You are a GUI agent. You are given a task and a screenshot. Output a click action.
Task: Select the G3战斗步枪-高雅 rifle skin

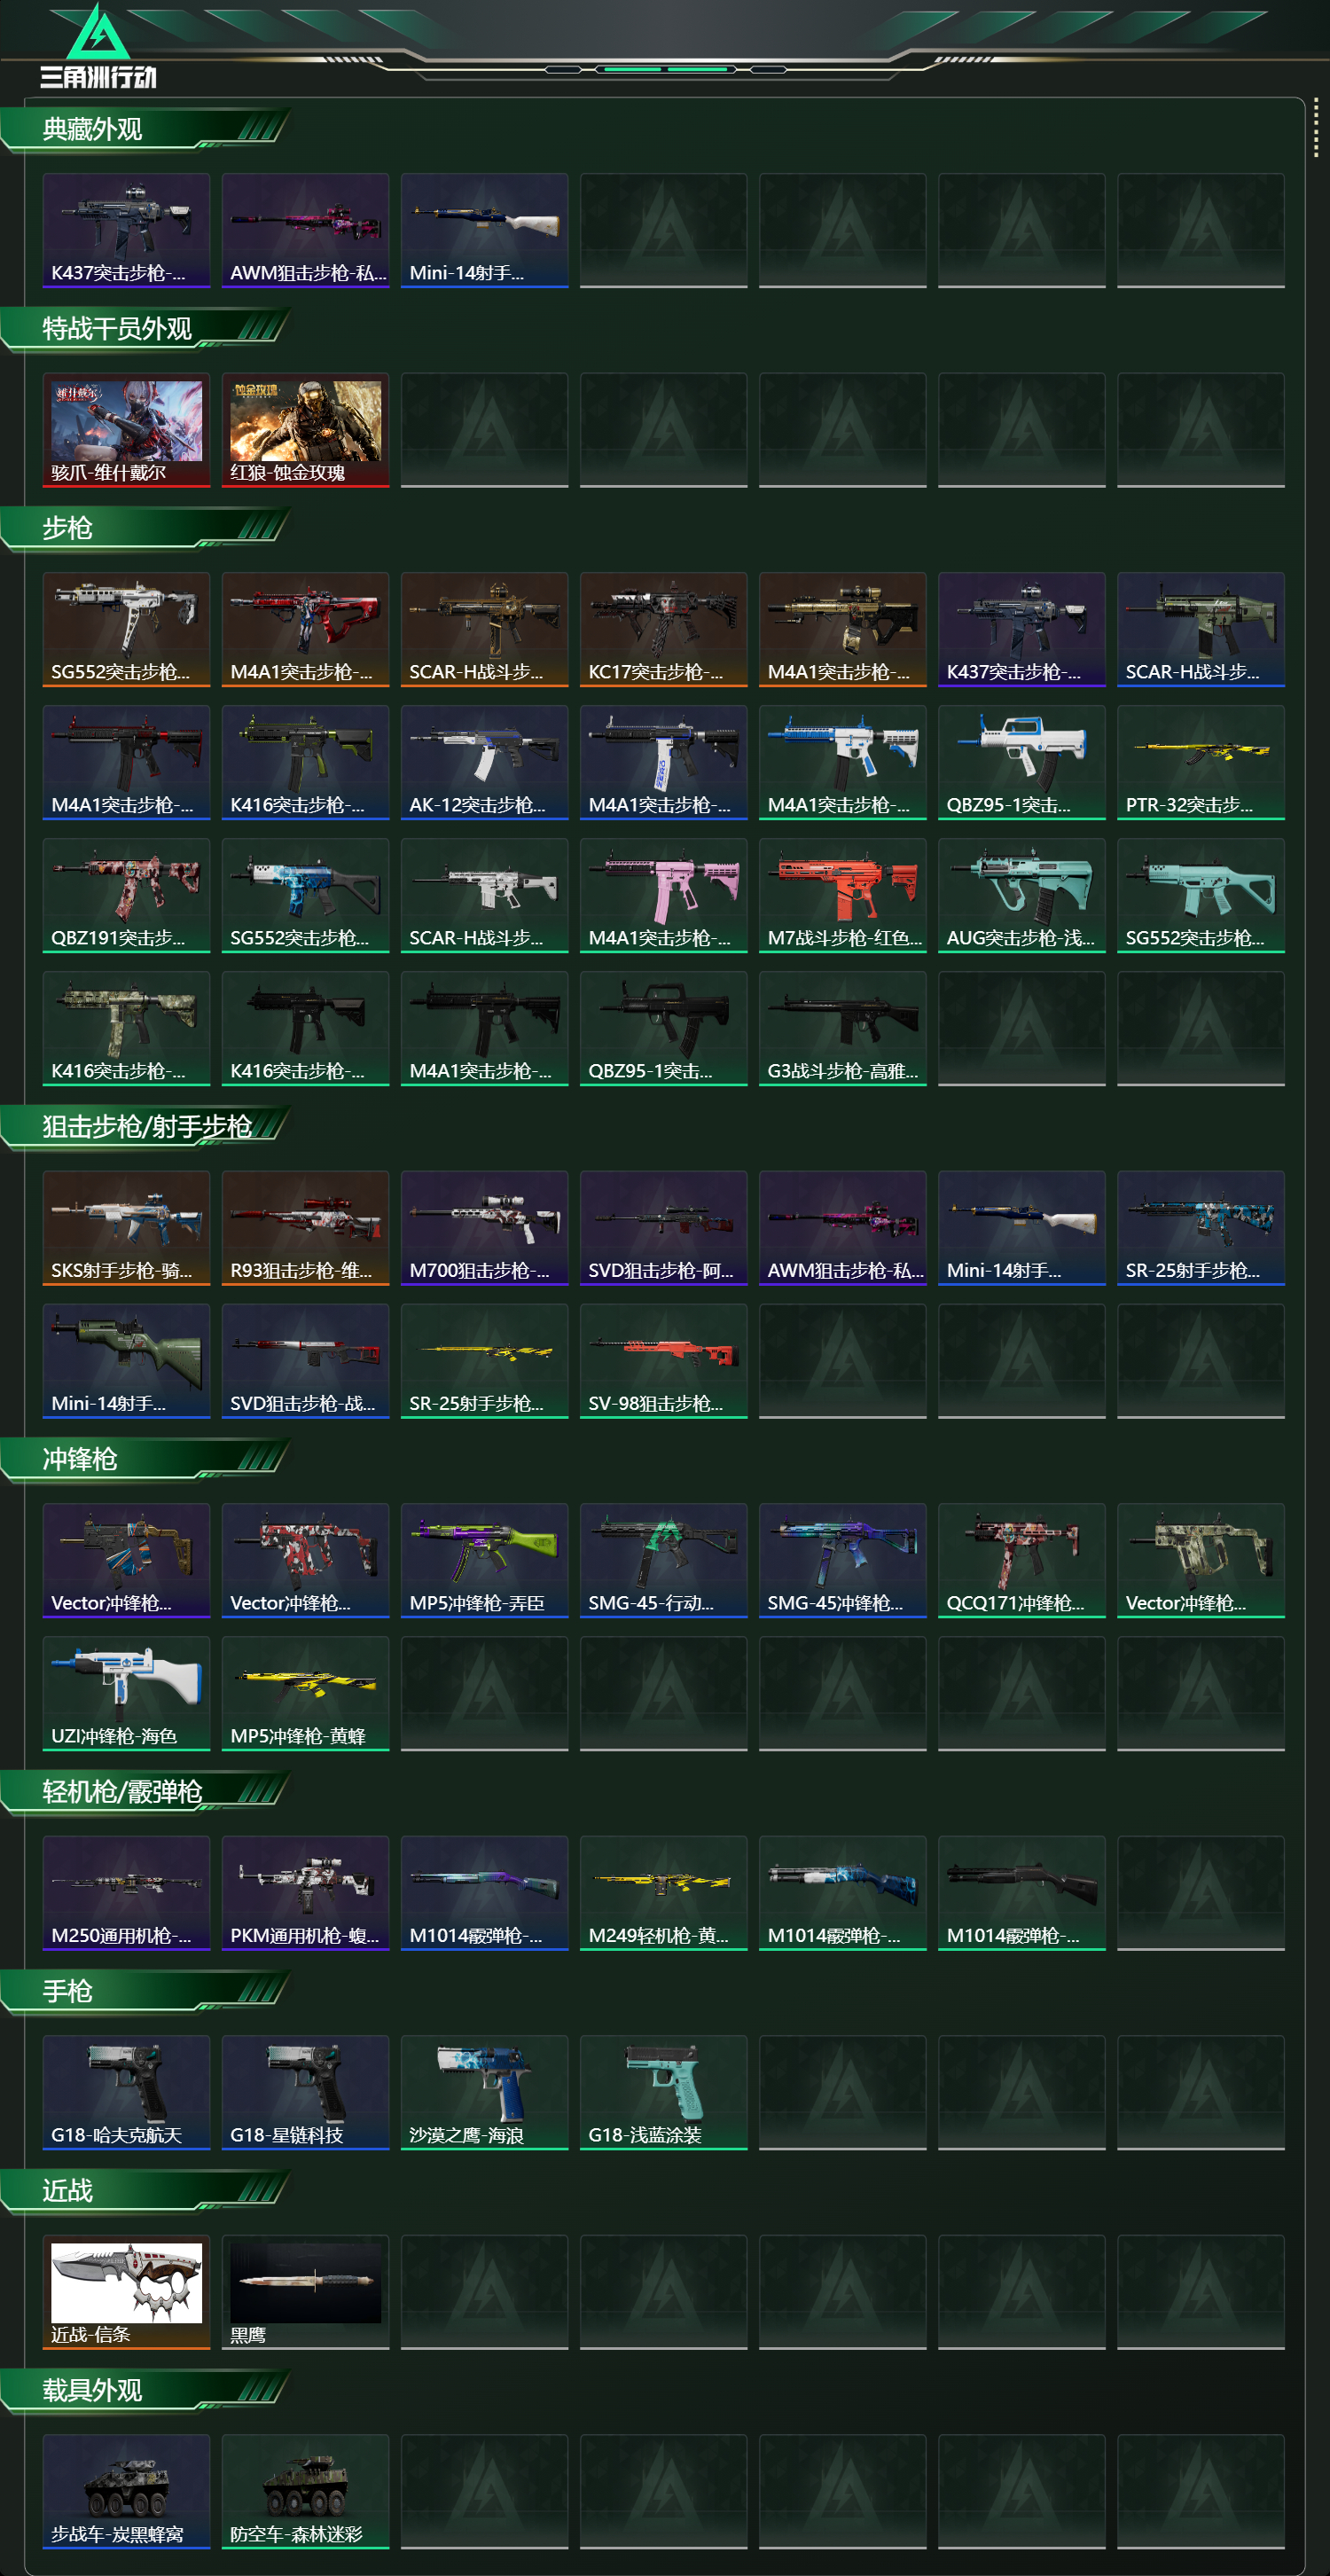[x=842, y=1028]
